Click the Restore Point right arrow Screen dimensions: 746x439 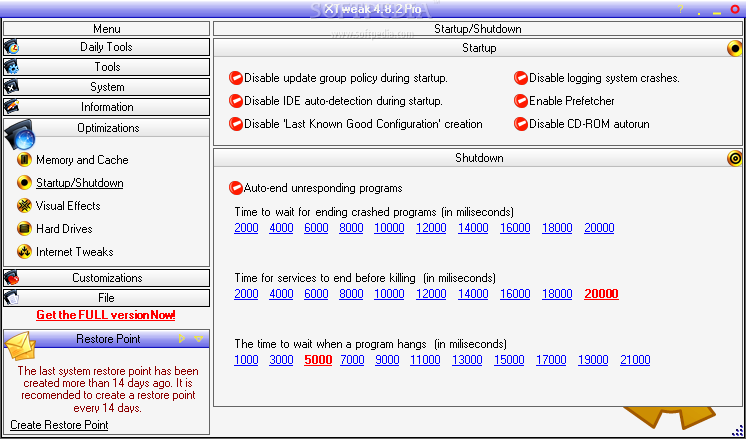click(x=182, y=339)
